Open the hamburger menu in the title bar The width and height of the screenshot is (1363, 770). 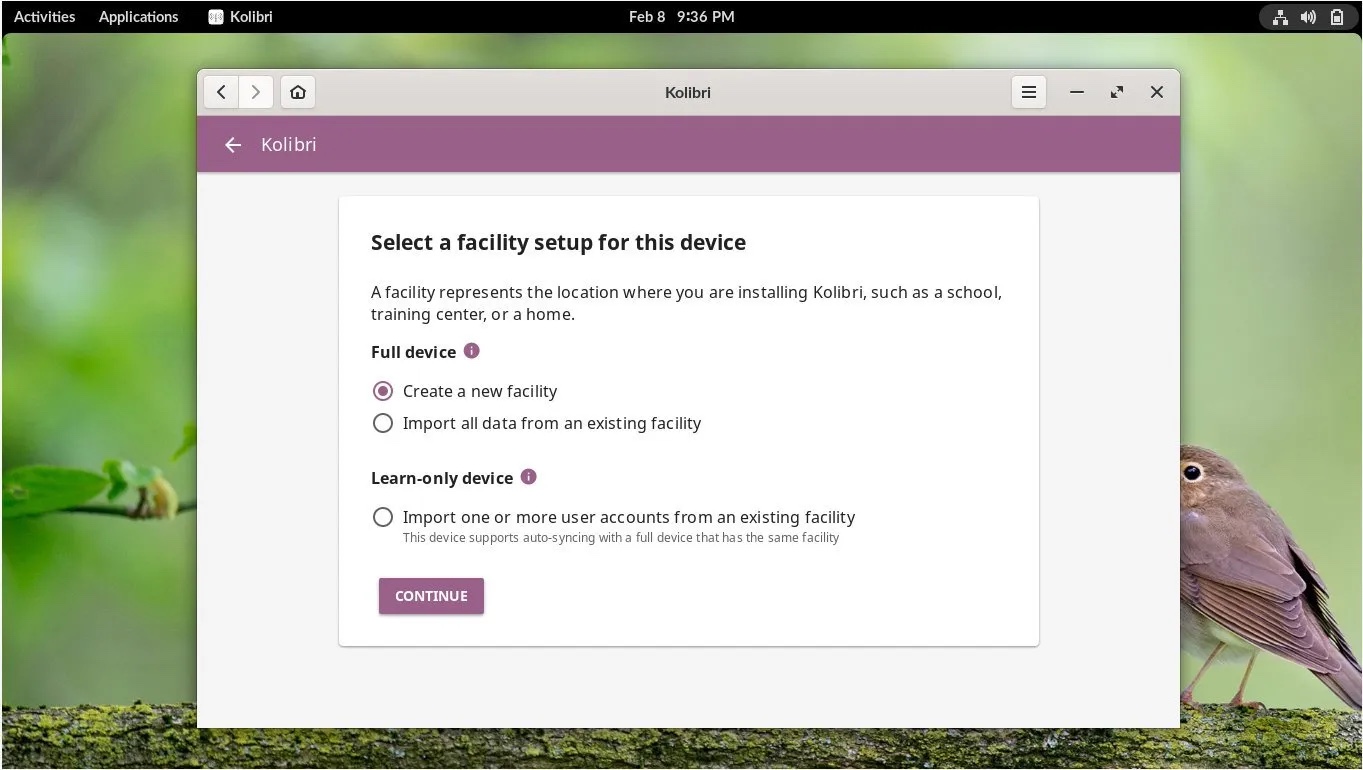tap(1029, 91)
